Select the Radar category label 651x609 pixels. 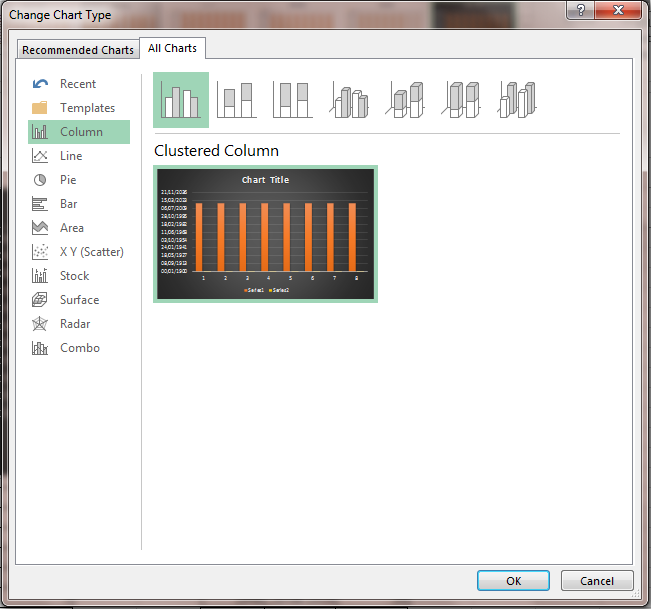point(75,324)
